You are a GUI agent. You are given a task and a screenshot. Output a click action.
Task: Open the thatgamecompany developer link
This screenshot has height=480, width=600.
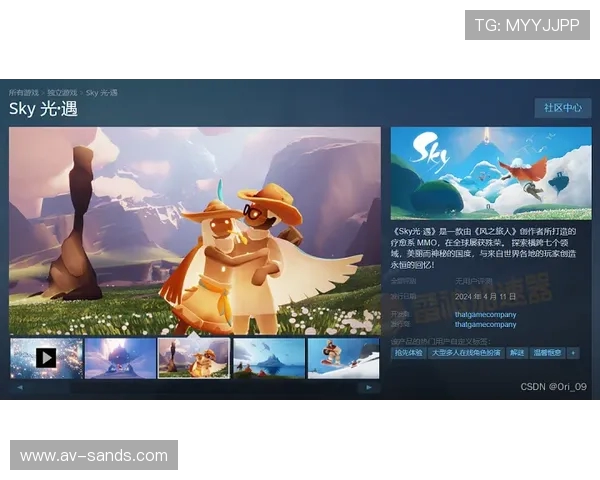[485, 314]
